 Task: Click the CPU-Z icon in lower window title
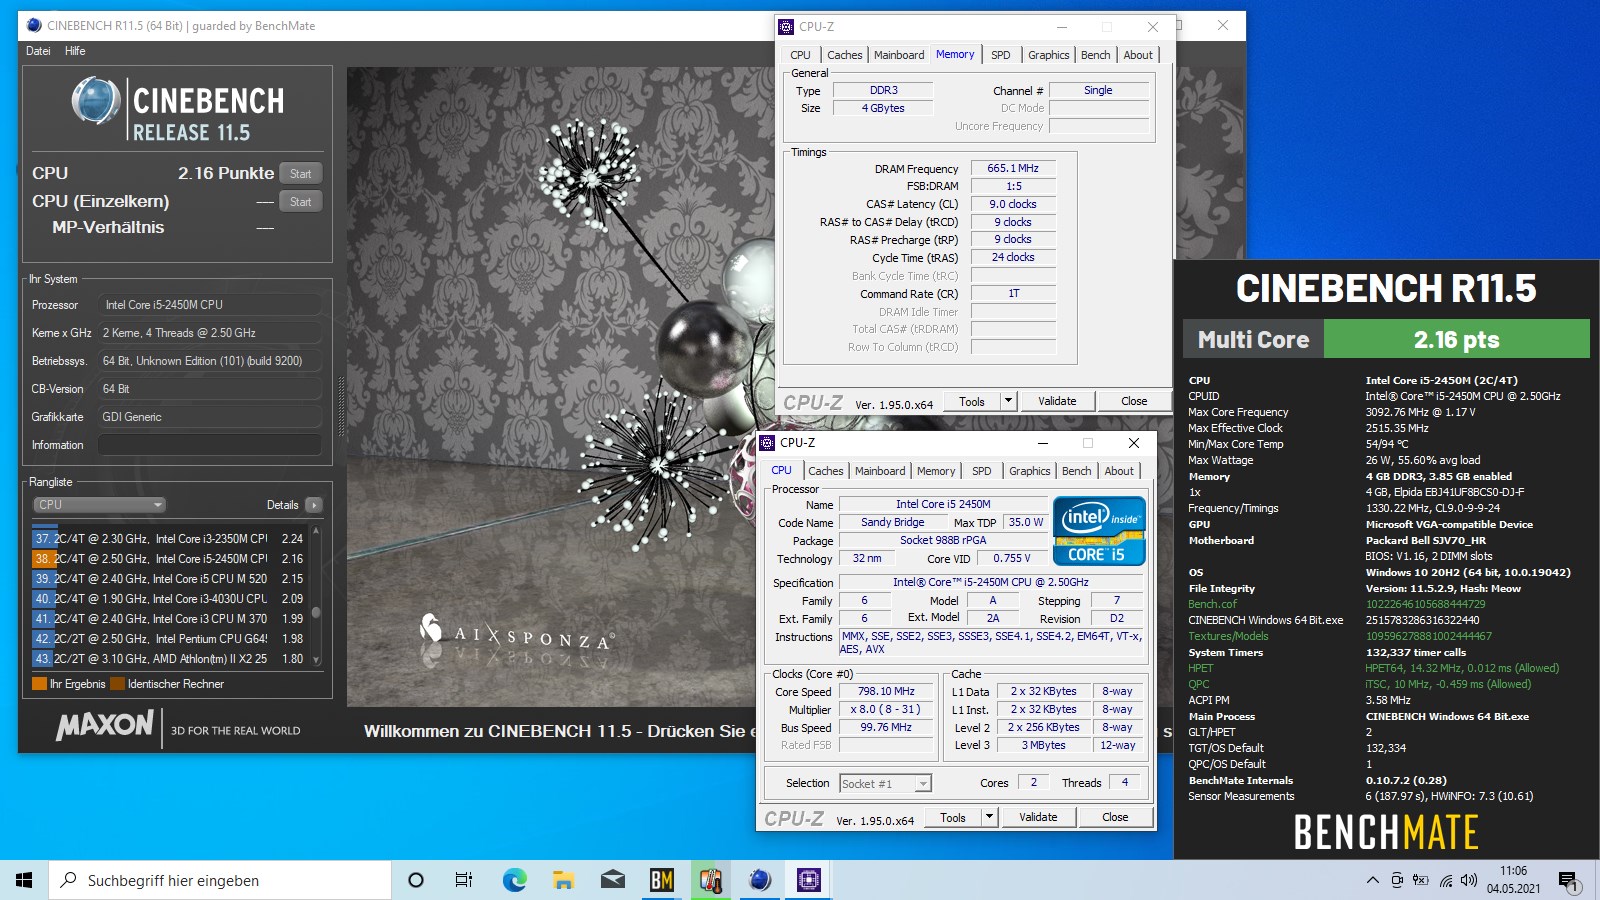(x=767, y=443)
